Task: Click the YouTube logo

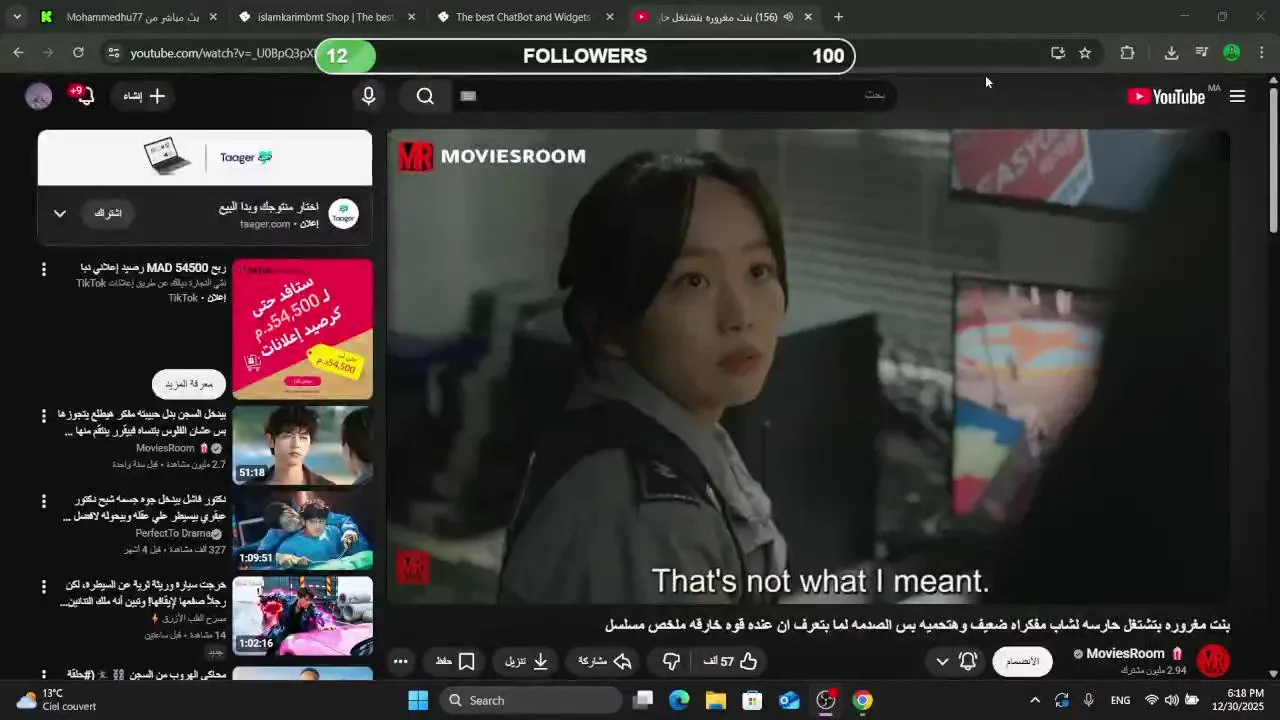Action: pos(1166,96)
